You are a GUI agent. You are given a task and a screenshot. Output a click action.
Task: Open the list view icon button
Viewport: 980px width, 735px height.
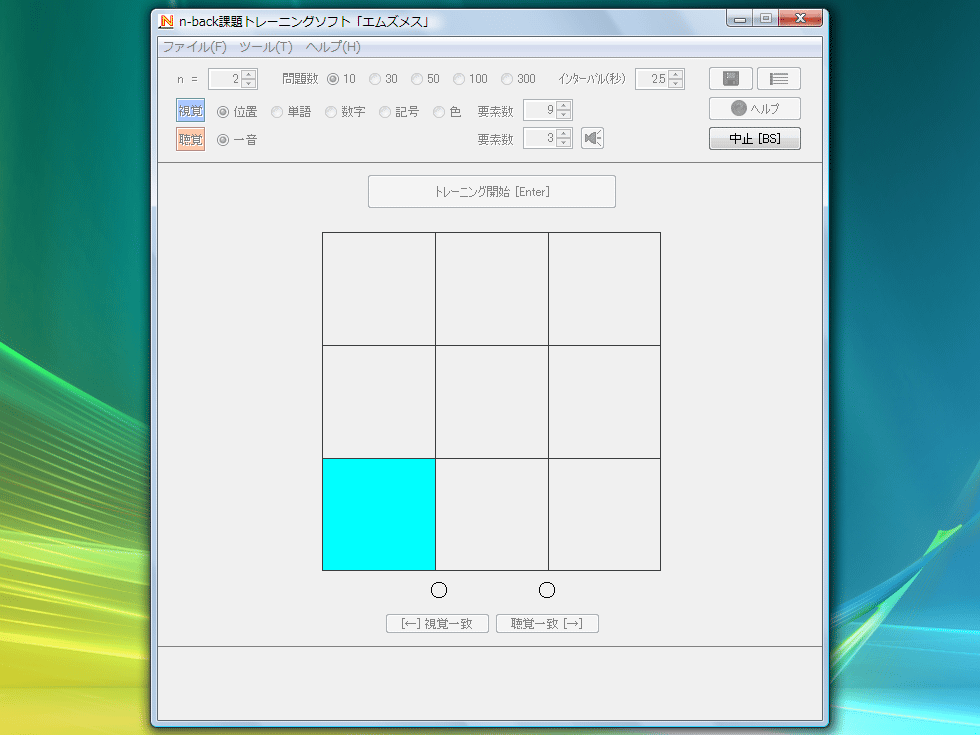point(778,79)
